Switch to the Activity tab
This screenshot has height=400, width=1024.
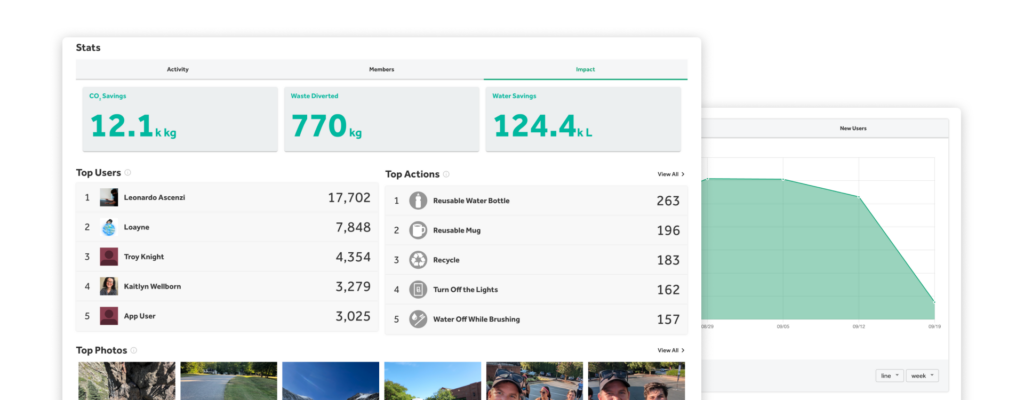(x=178, y=69)
